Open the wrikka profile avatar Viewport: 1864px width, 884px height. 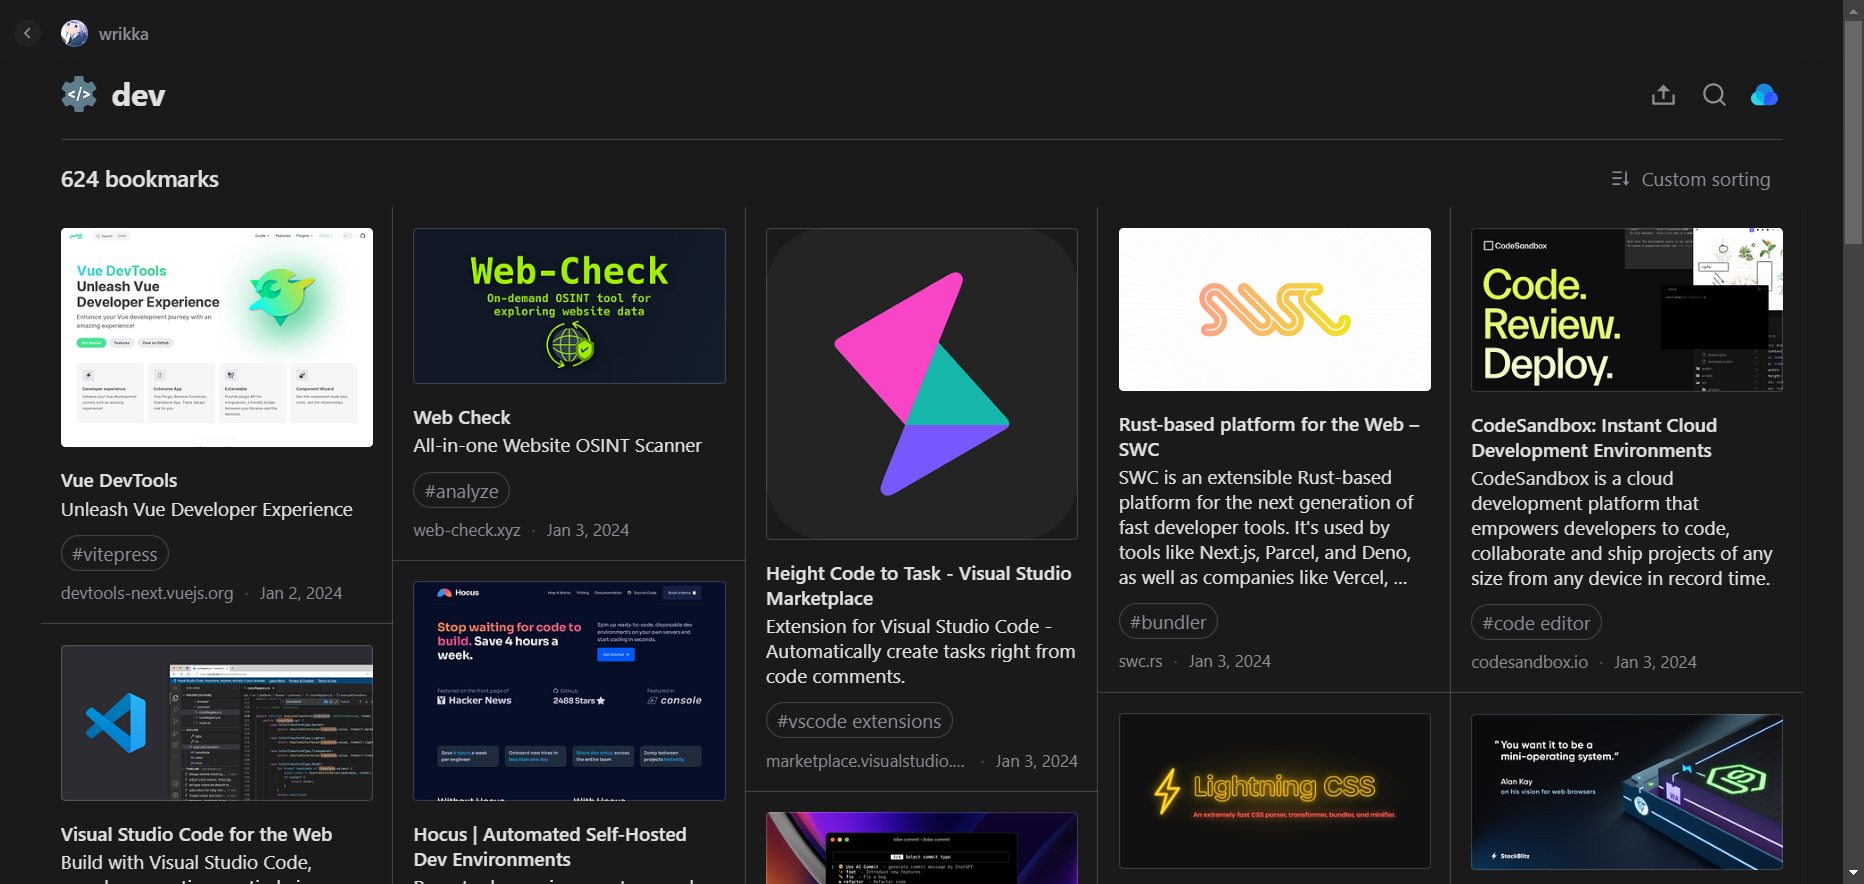pyautogui.click(x=74, y=33)
